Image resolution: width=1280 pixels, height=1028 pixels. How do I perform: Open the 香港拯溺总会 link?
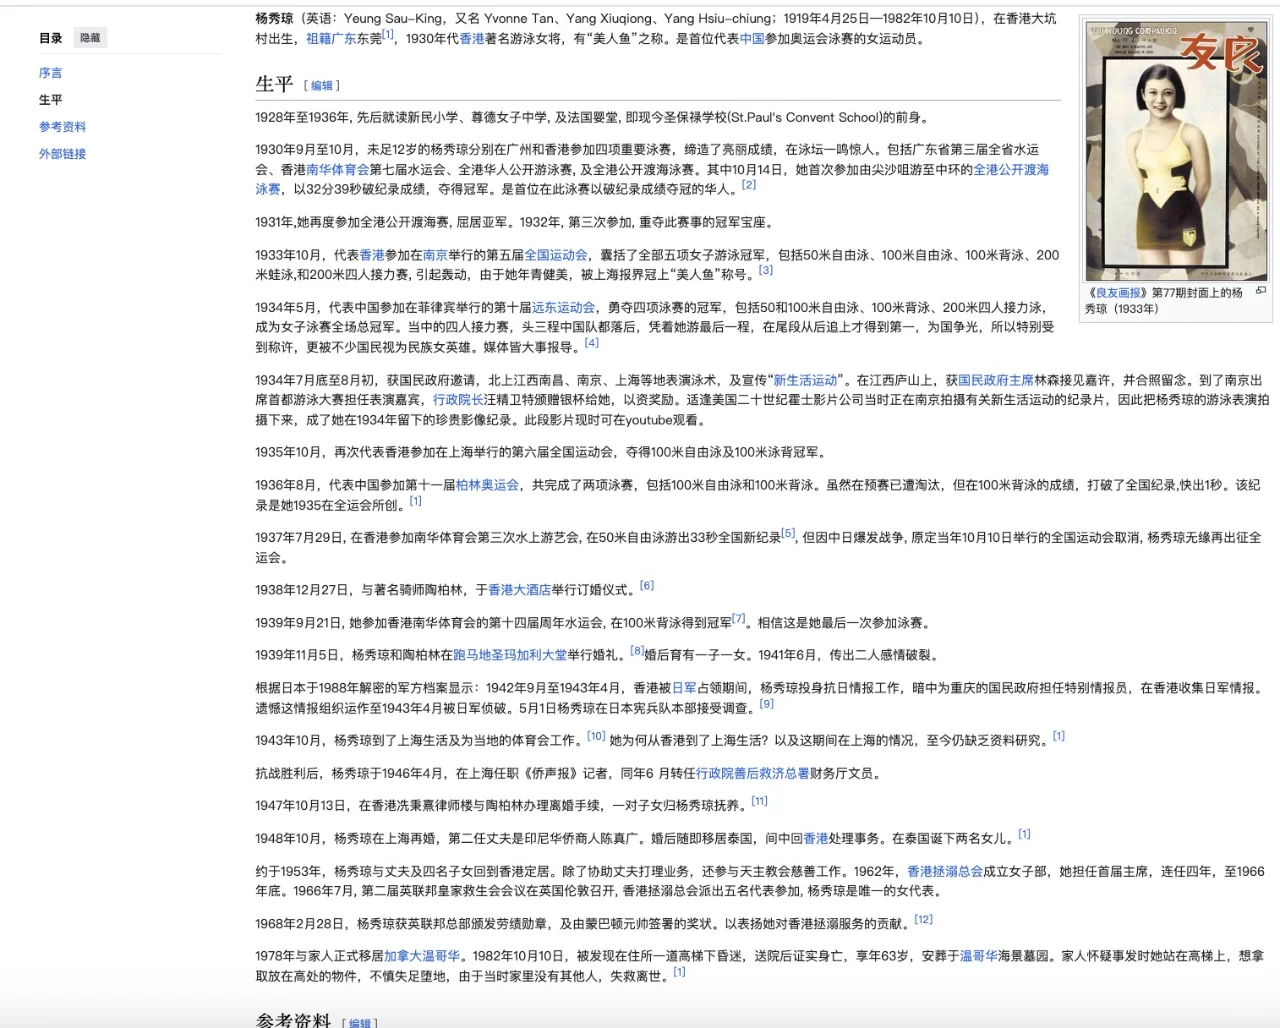(945, 872)
